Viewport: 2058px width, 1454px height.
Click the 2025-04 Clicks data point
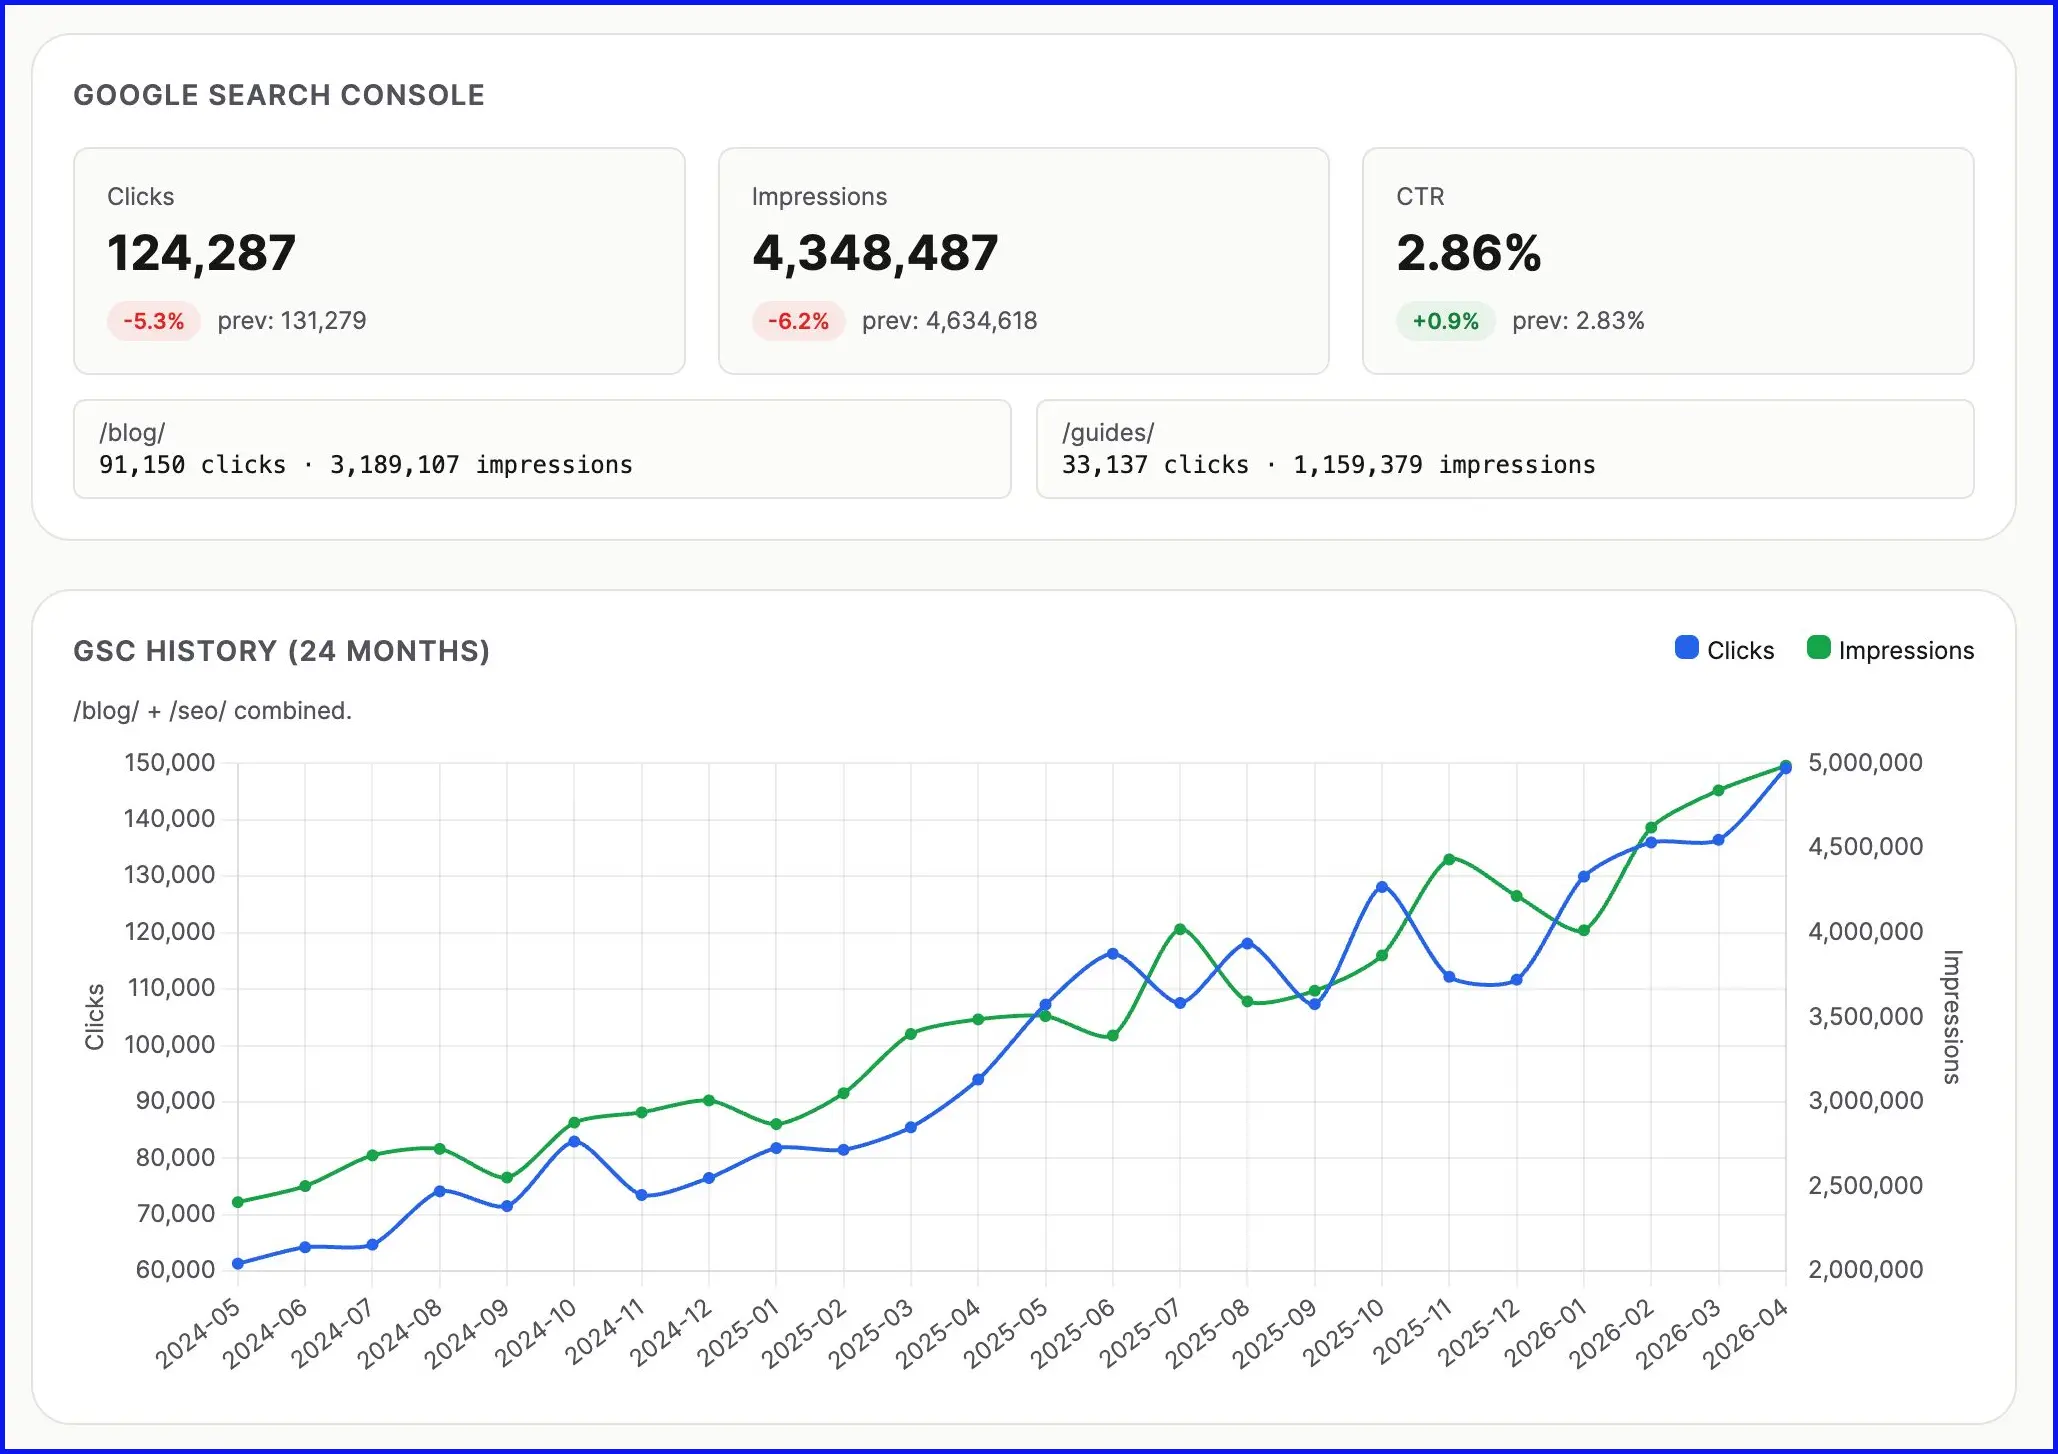click(978, 1080)
